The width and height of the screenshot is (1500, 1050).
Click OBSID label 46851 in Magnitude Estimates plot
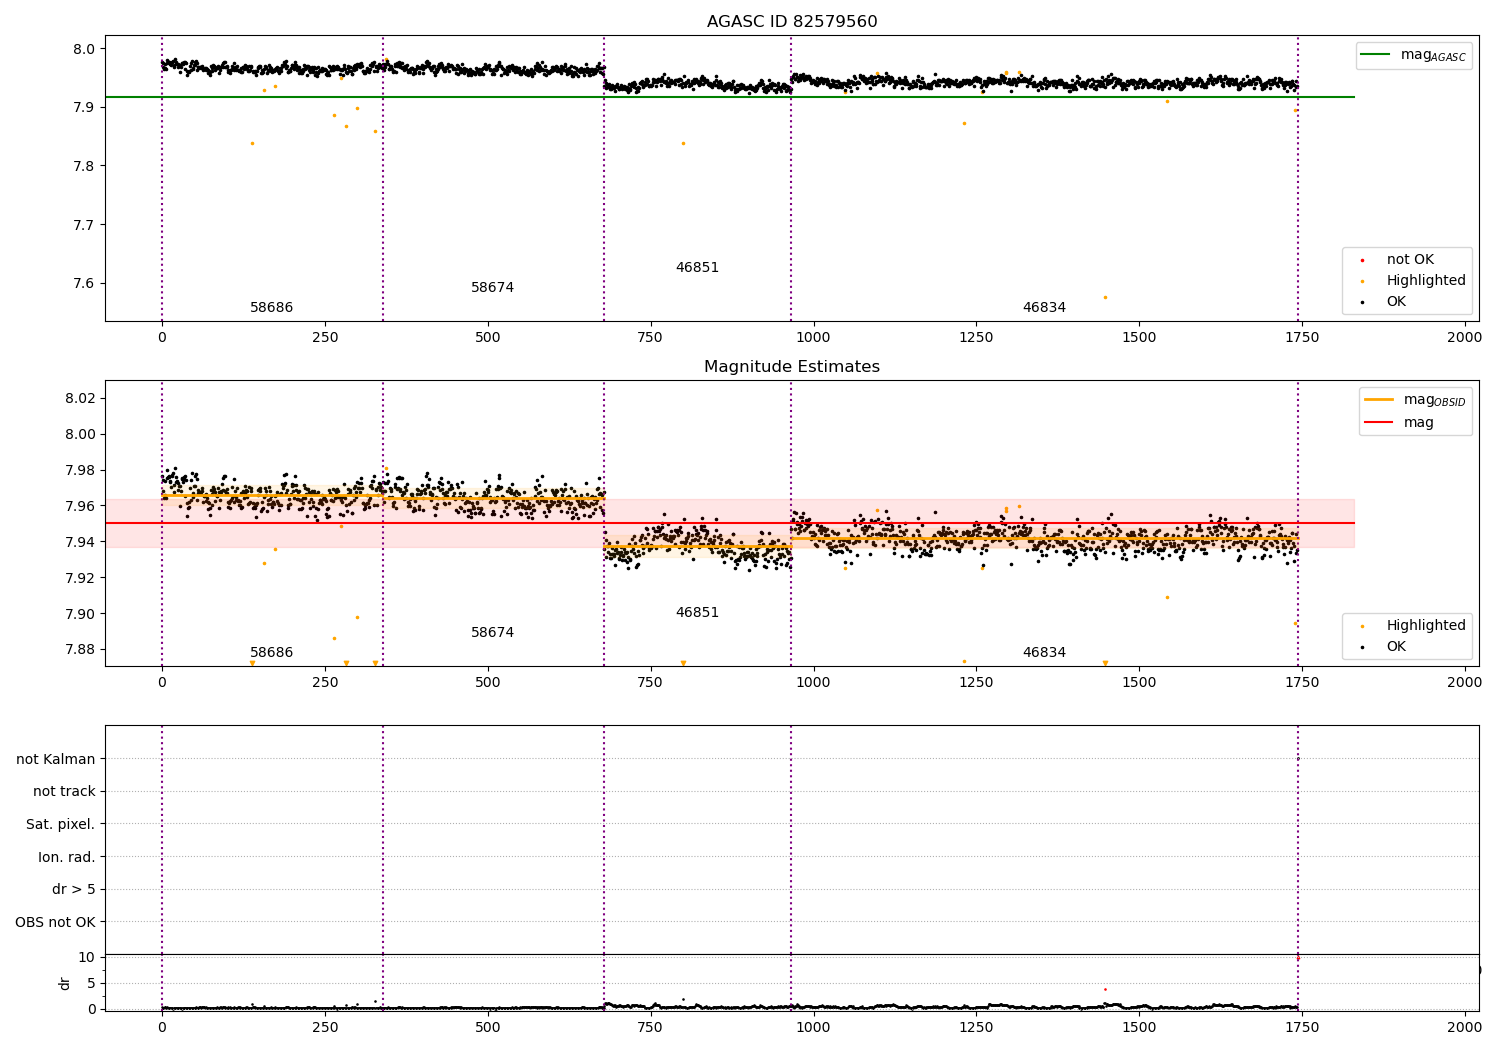pos(697,613)
